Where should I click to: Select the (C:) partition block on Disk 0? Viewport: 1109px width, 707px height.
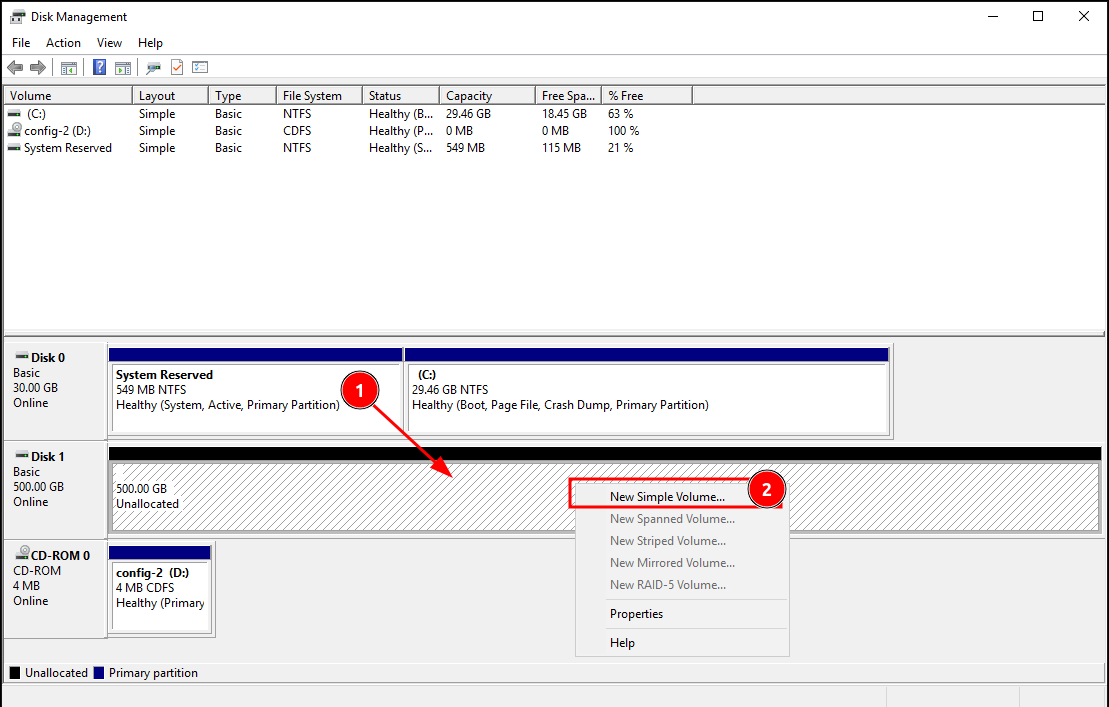tap(646, 390)
